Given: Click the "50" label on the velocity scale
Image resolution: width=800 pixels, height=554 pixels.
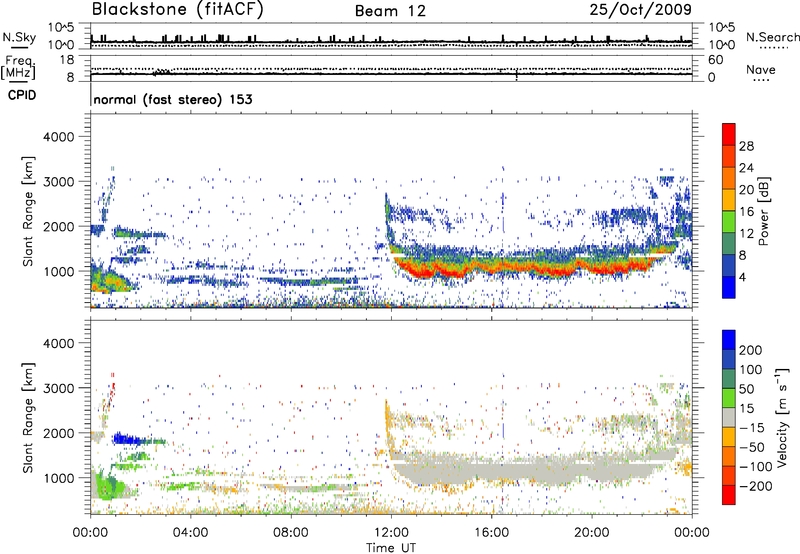Looking at the screenshot, I should tap(746, 389).
